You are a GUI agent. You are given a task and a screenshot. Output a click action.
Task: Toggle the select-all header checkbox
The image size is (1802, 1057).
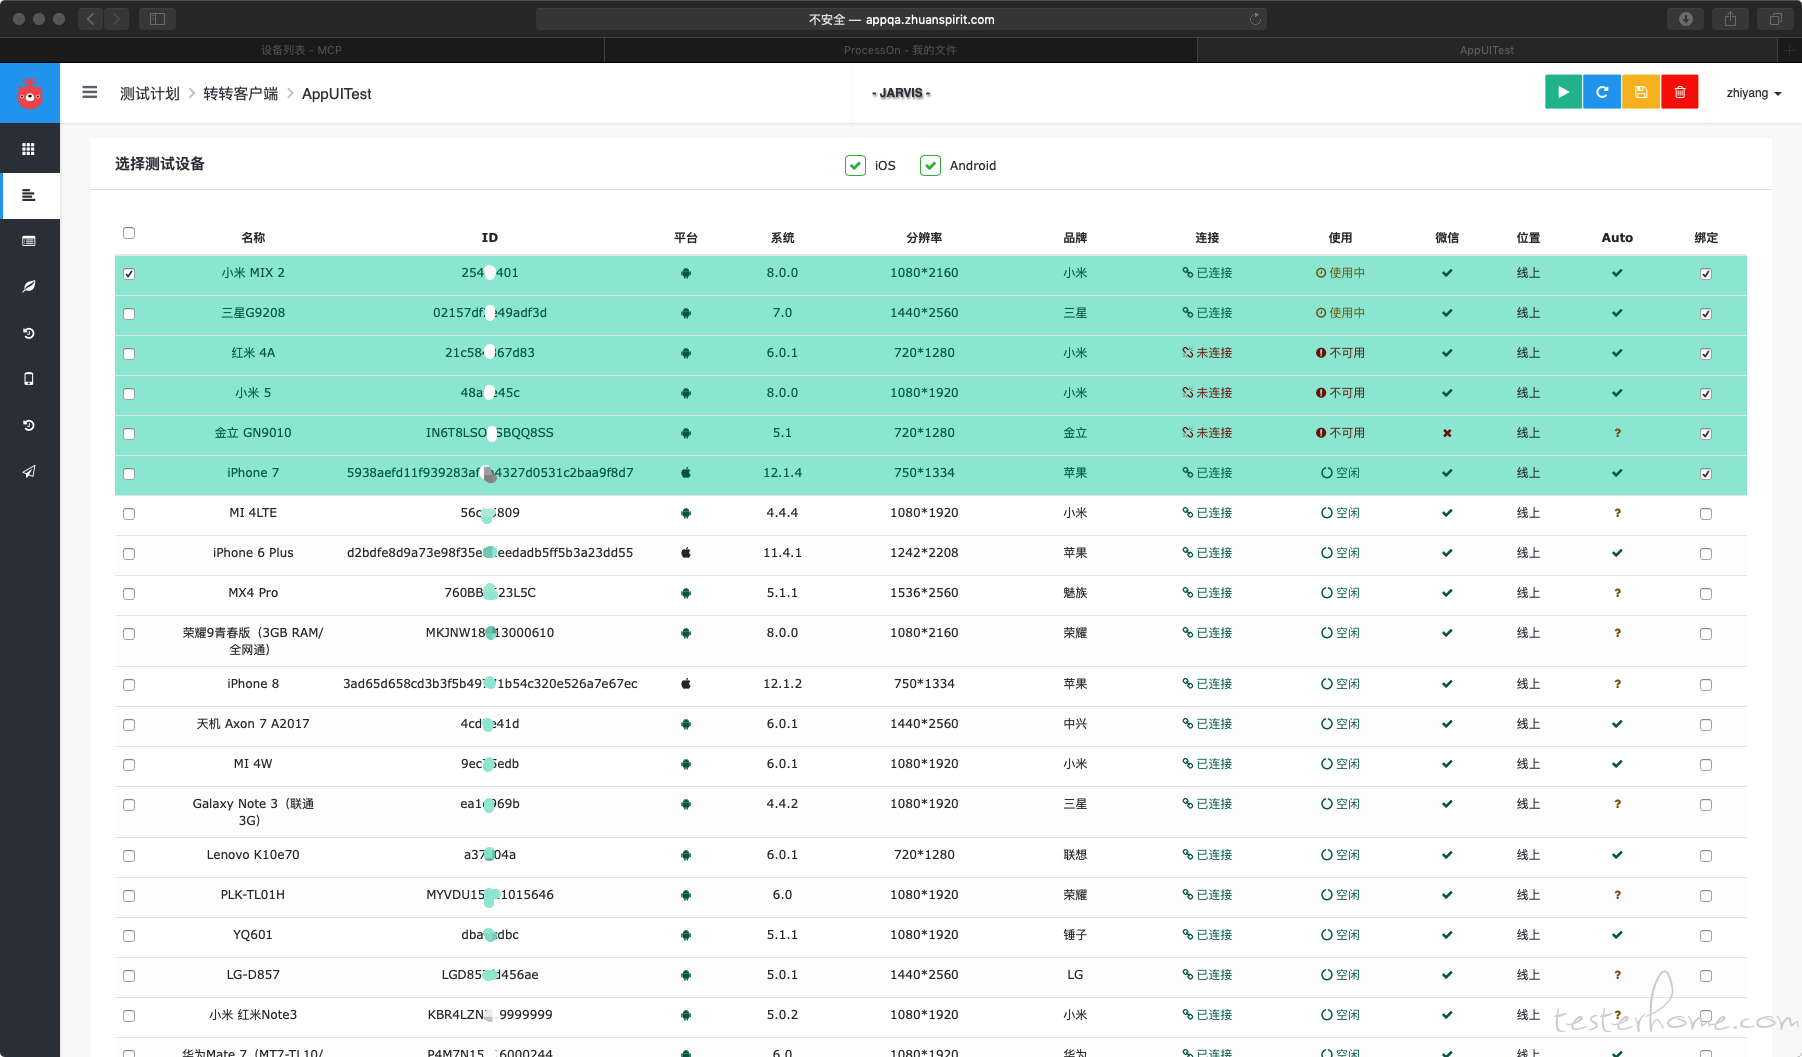(129, 233)
